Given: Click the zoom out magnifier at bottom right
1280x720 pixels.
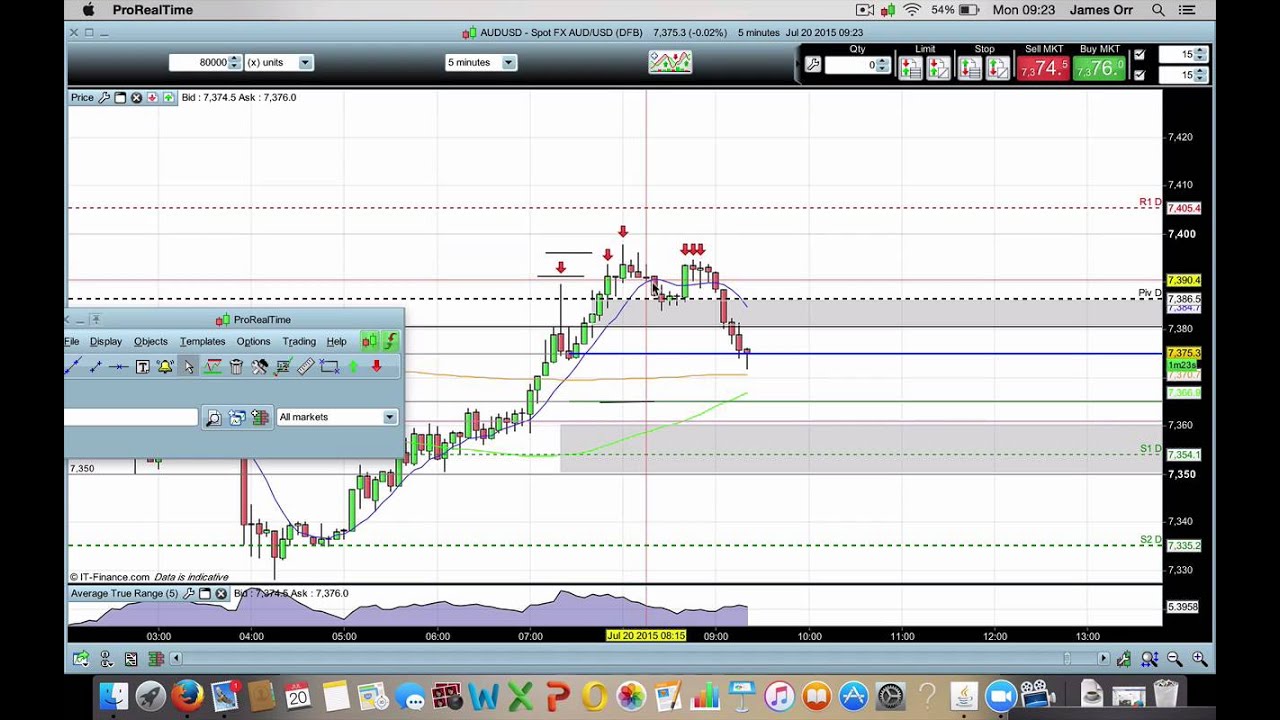Looking at the screenshot, I should click(1175, 658).
